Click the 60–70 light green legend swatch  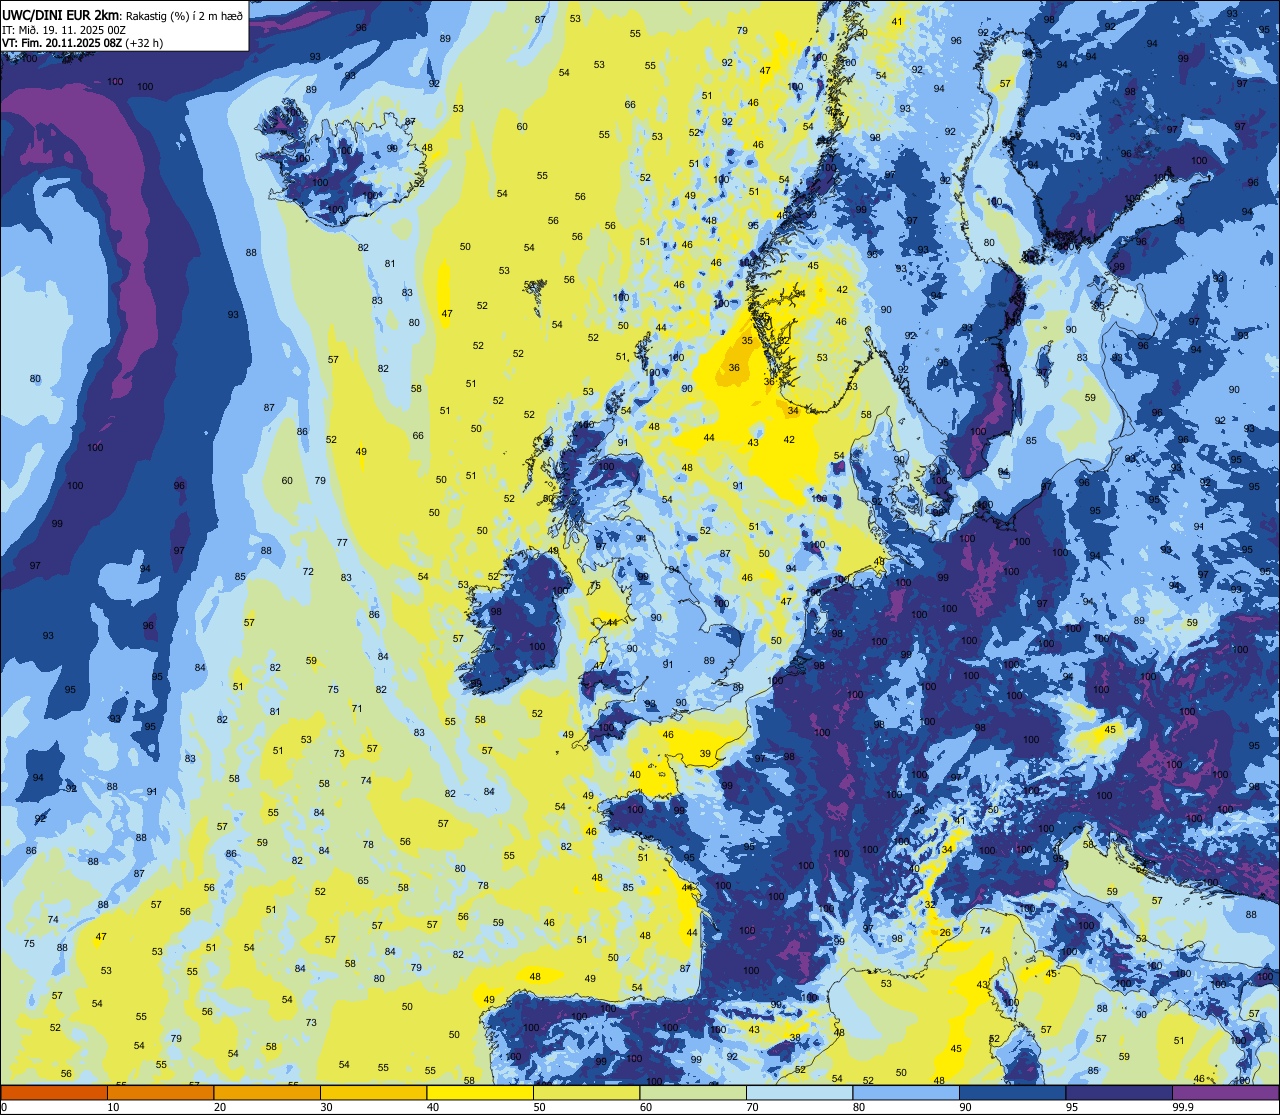pos(693,1092)
